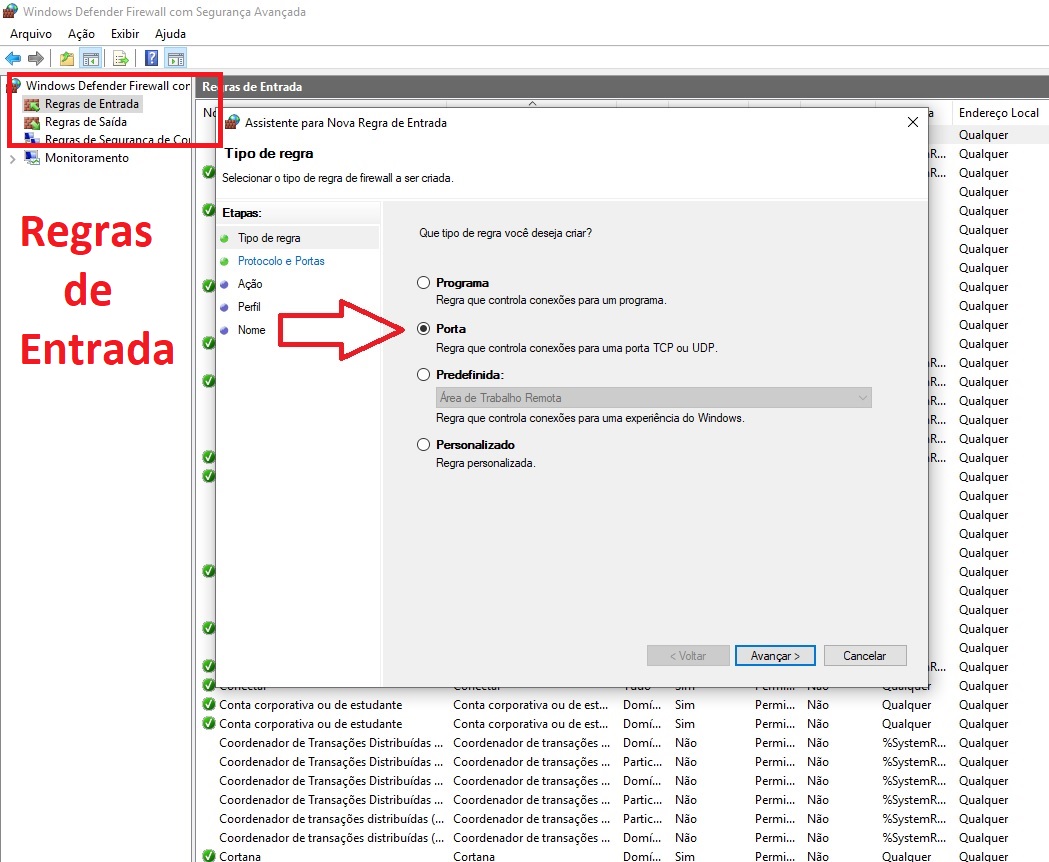Expand the Monitoramento tree node
The width and height of the screenshot is (1049, 862).
pos(12,159)
